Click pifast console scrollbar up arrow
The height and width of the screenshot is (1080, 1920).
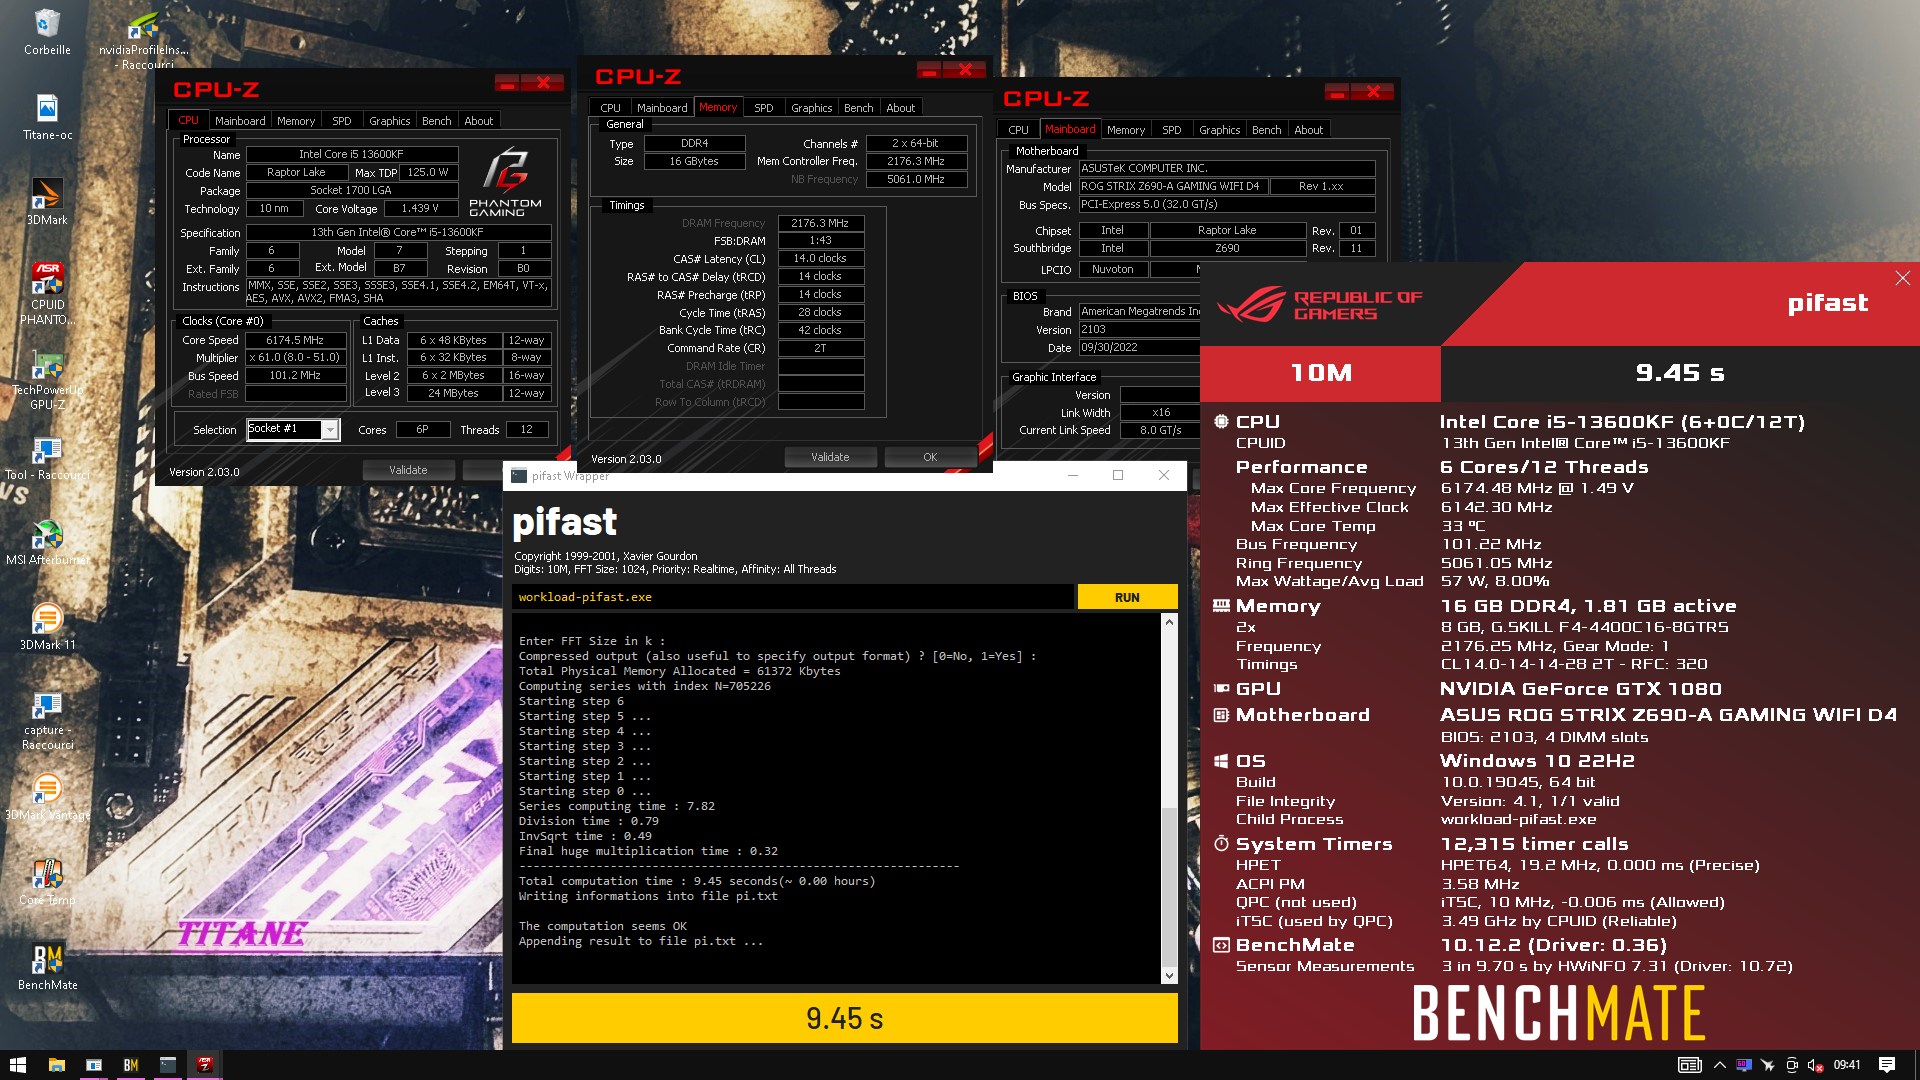click(x=1169, y=621)
